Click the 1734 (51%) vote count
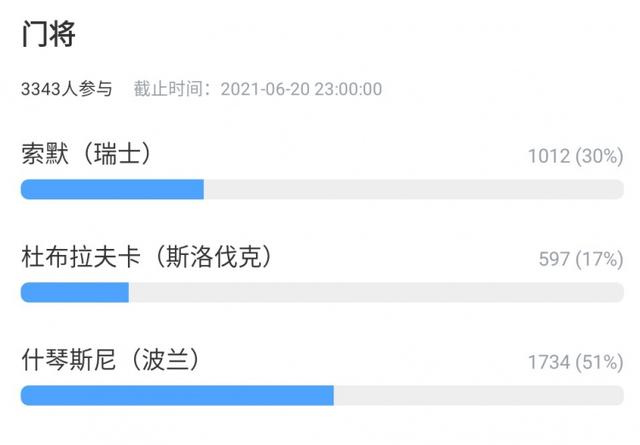The height and width of the screenshot is (445, 640). point(575,362)
